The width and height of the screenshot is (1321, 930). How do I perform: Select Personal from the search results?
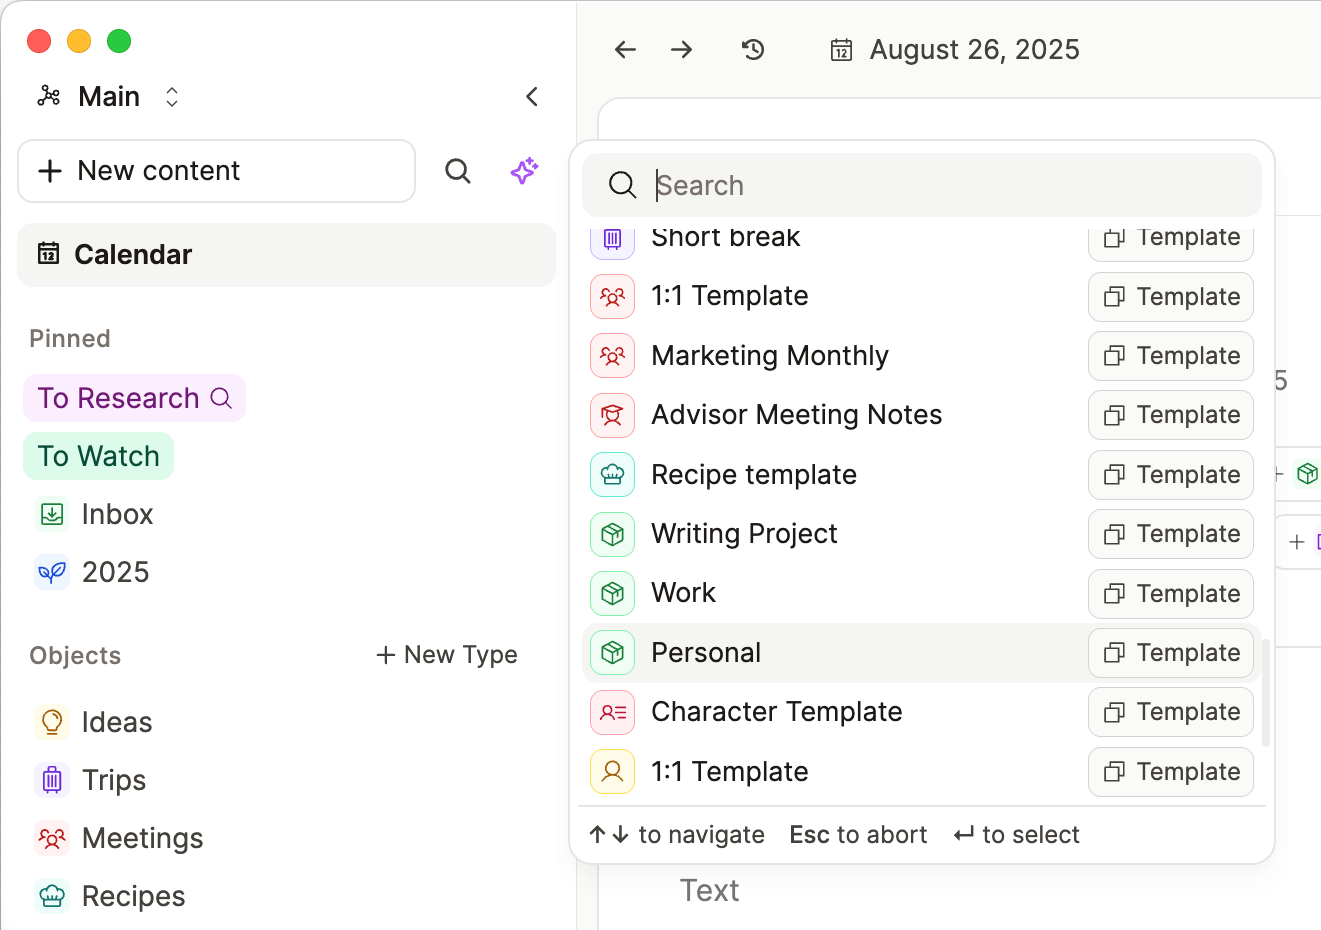[x=705, y=652]
